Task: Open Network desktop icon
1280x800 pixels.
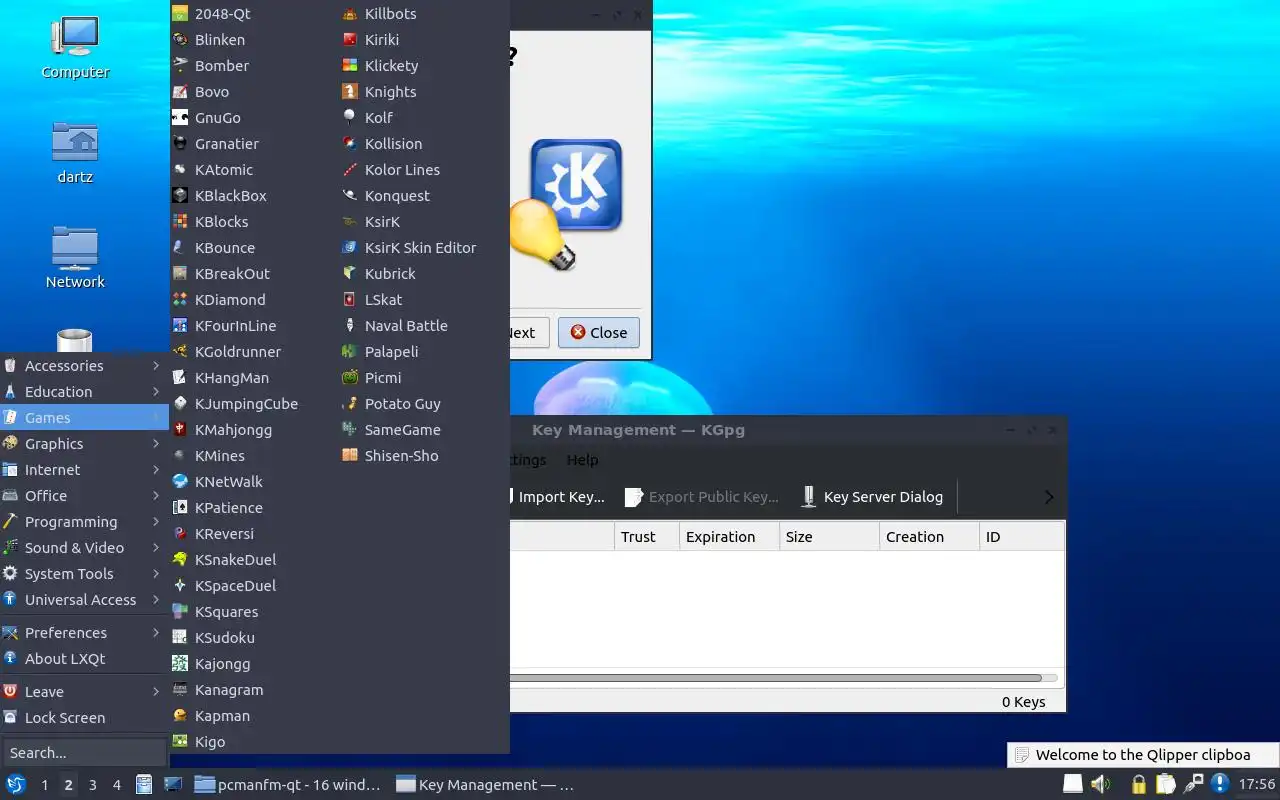Action: tap(75, 257)
